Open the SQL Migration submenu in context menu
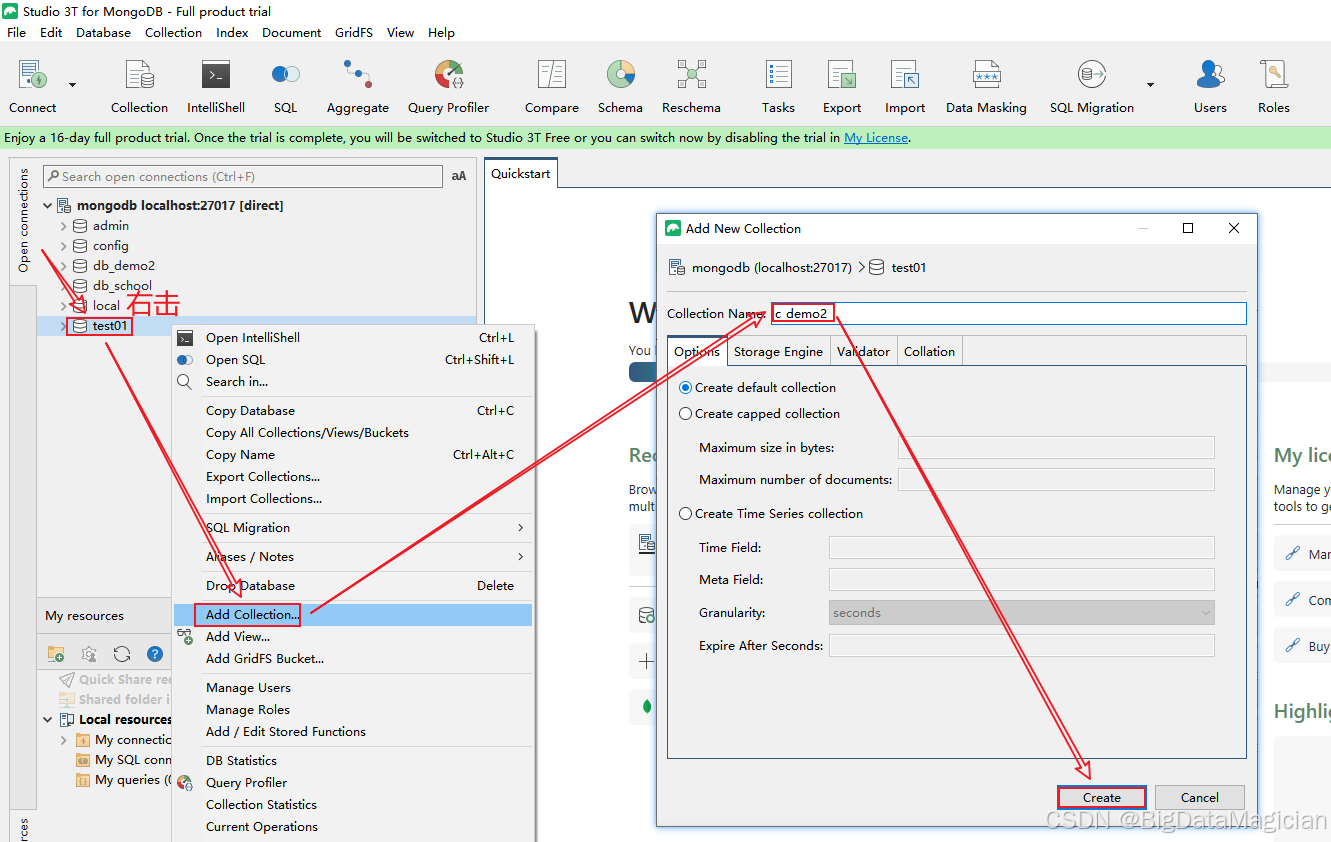Viewport: 1331px width, 842px height. click(353, 527)
